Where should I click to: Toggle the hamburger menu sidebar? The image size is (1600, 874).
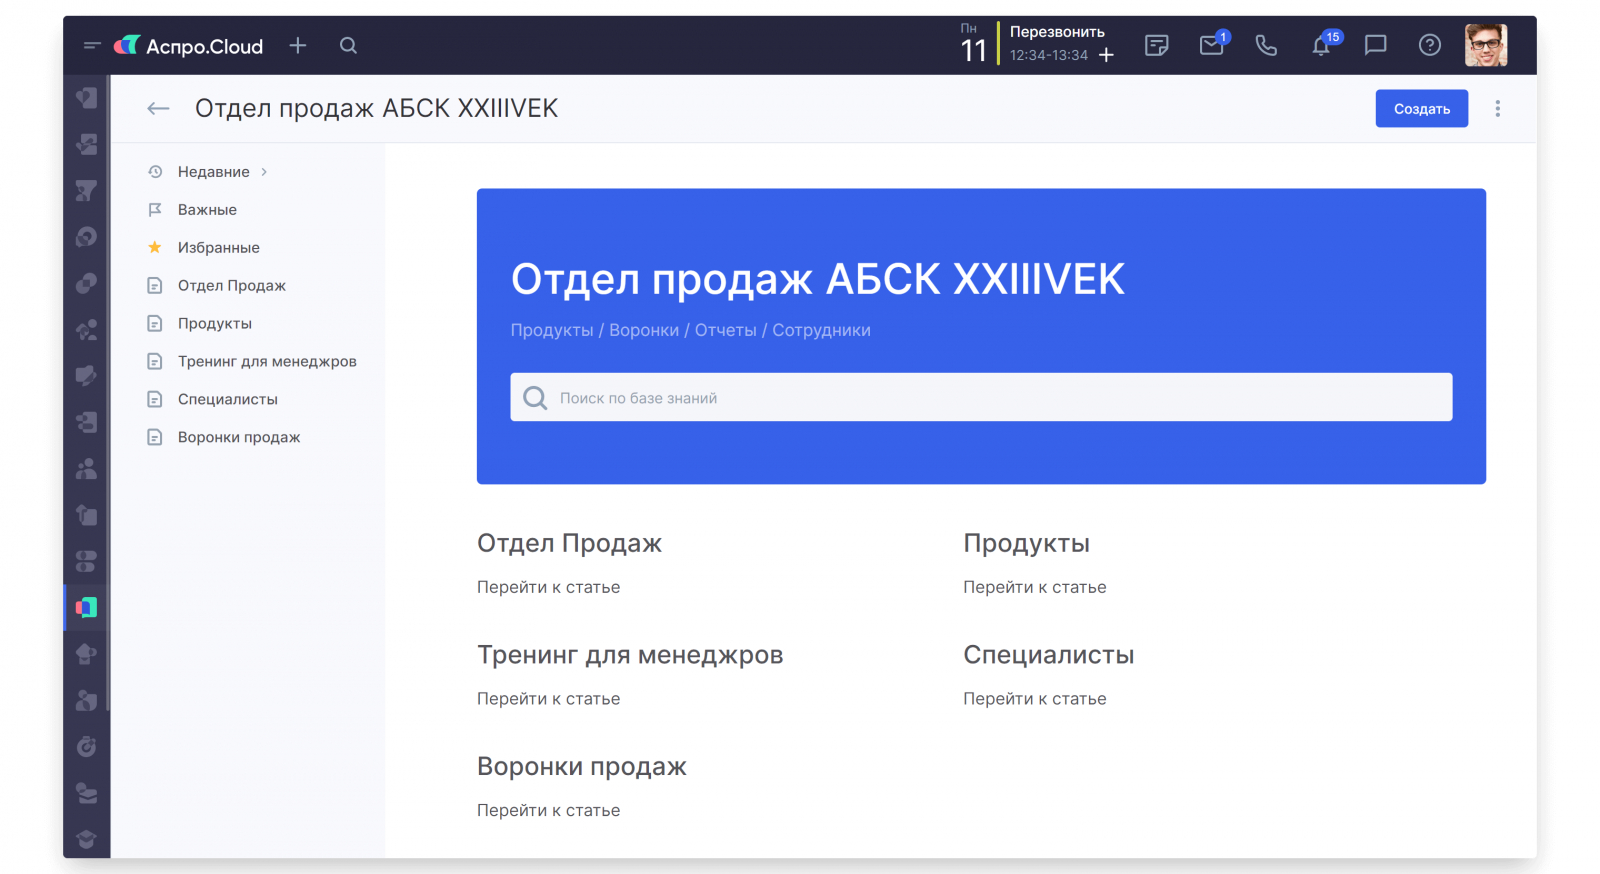click(92, 45)
